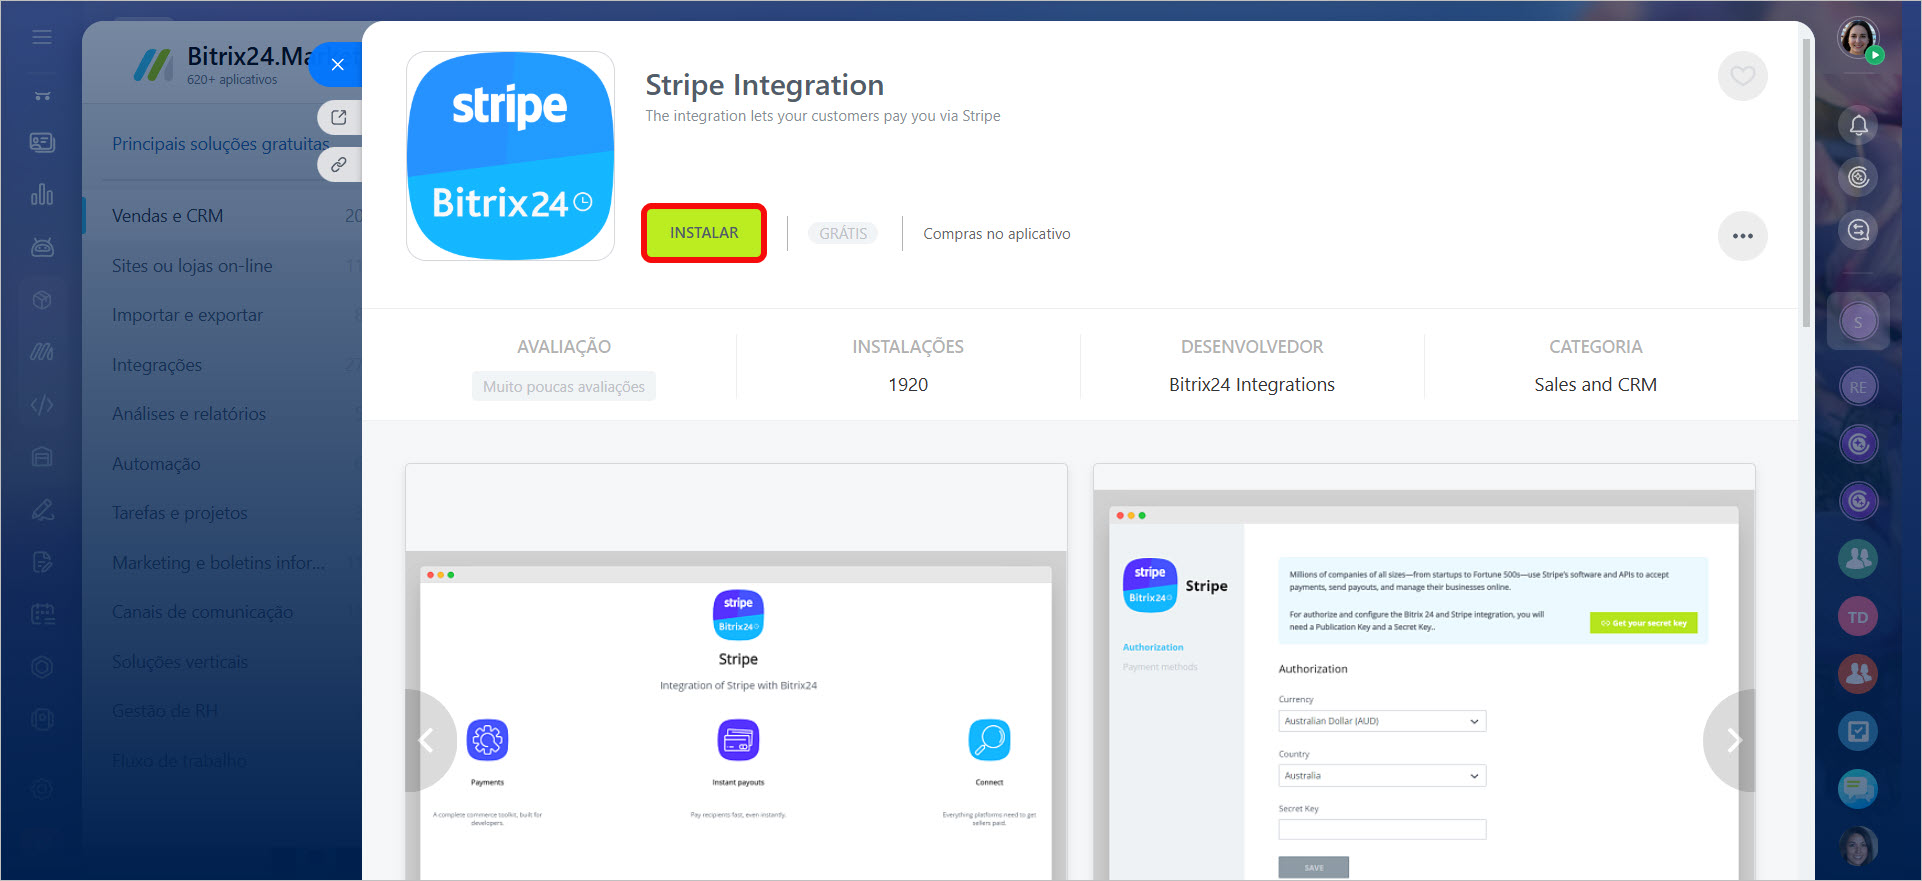
Task: Add Stripe Integration to favorites with heart icon
Action: point(1742,76)
